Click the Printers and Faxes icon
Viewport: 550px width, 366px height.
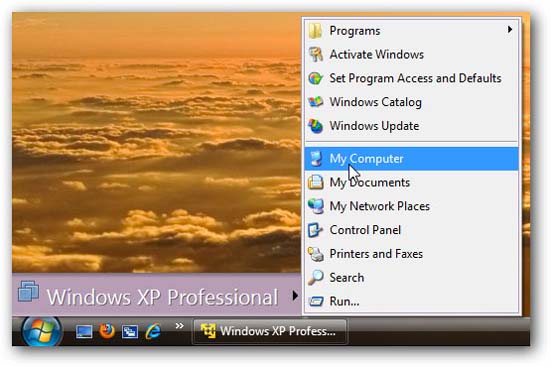pos(316,254)
